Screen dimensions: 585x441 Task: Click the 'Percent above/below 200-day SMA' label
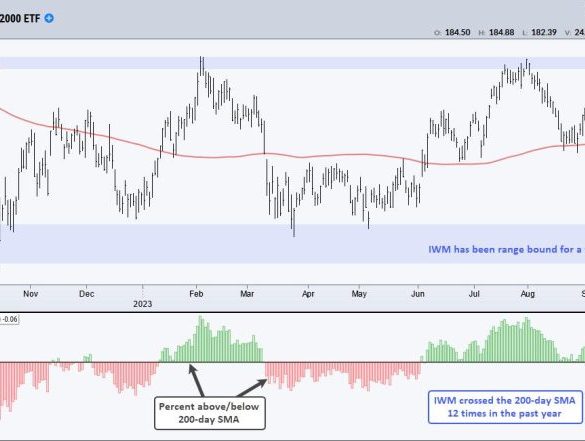pos(210,413)
